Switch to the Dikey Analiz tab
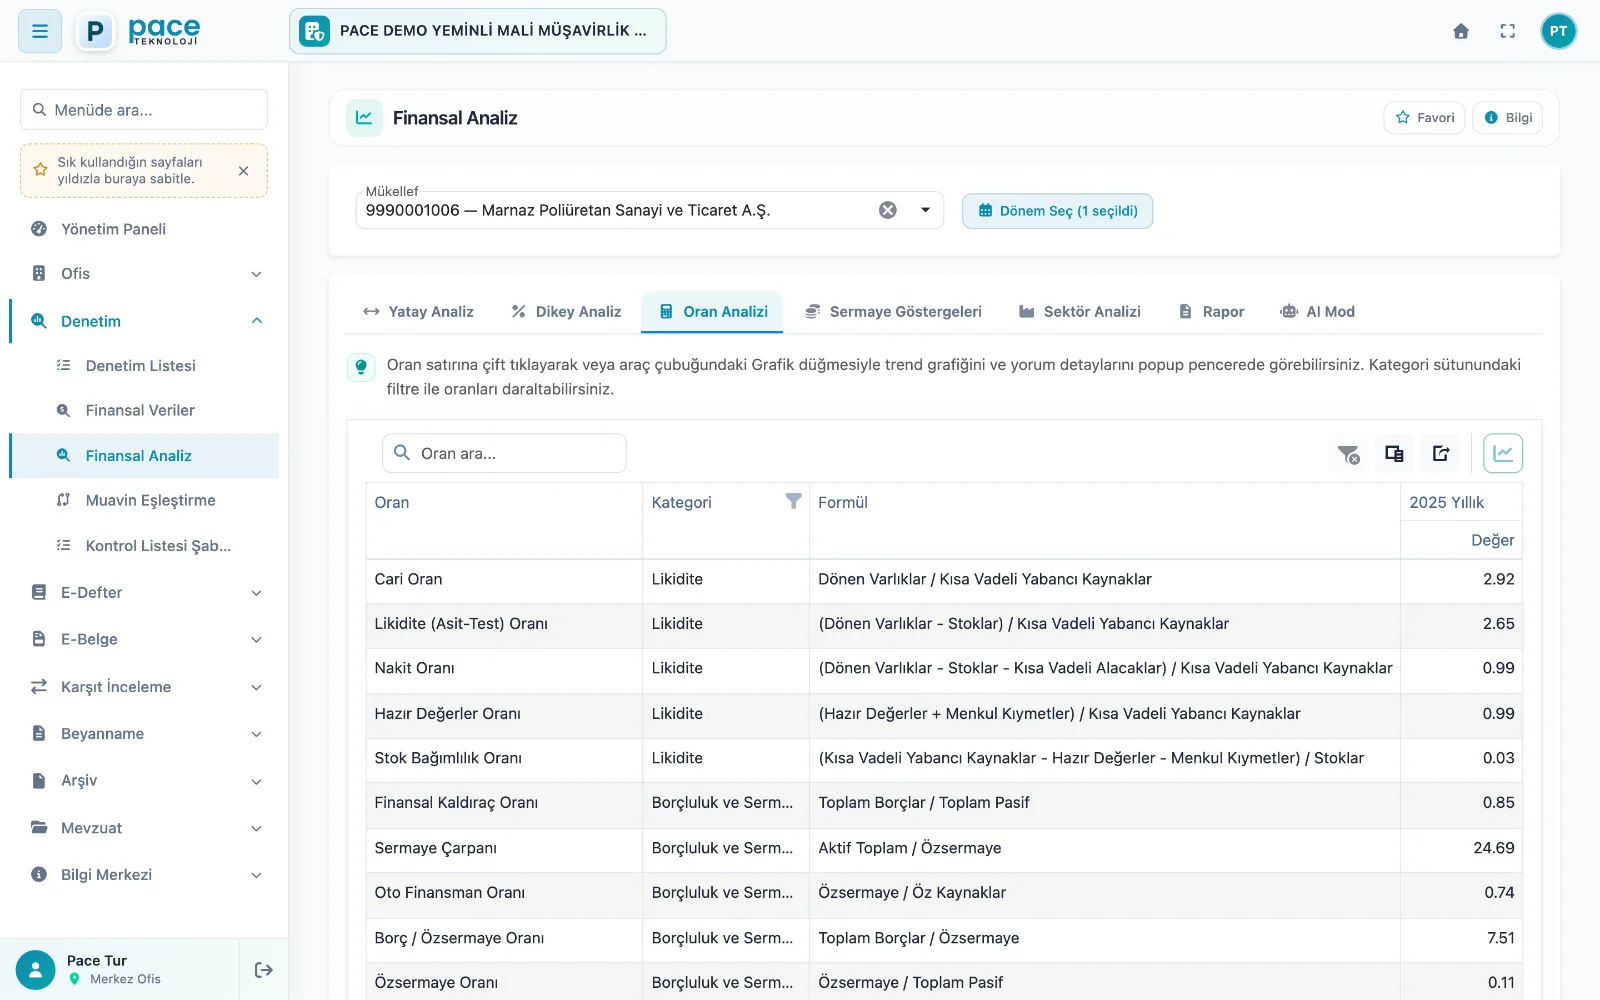The image size is (1600, 1000). pyautogui.click(x=566, y=312)
